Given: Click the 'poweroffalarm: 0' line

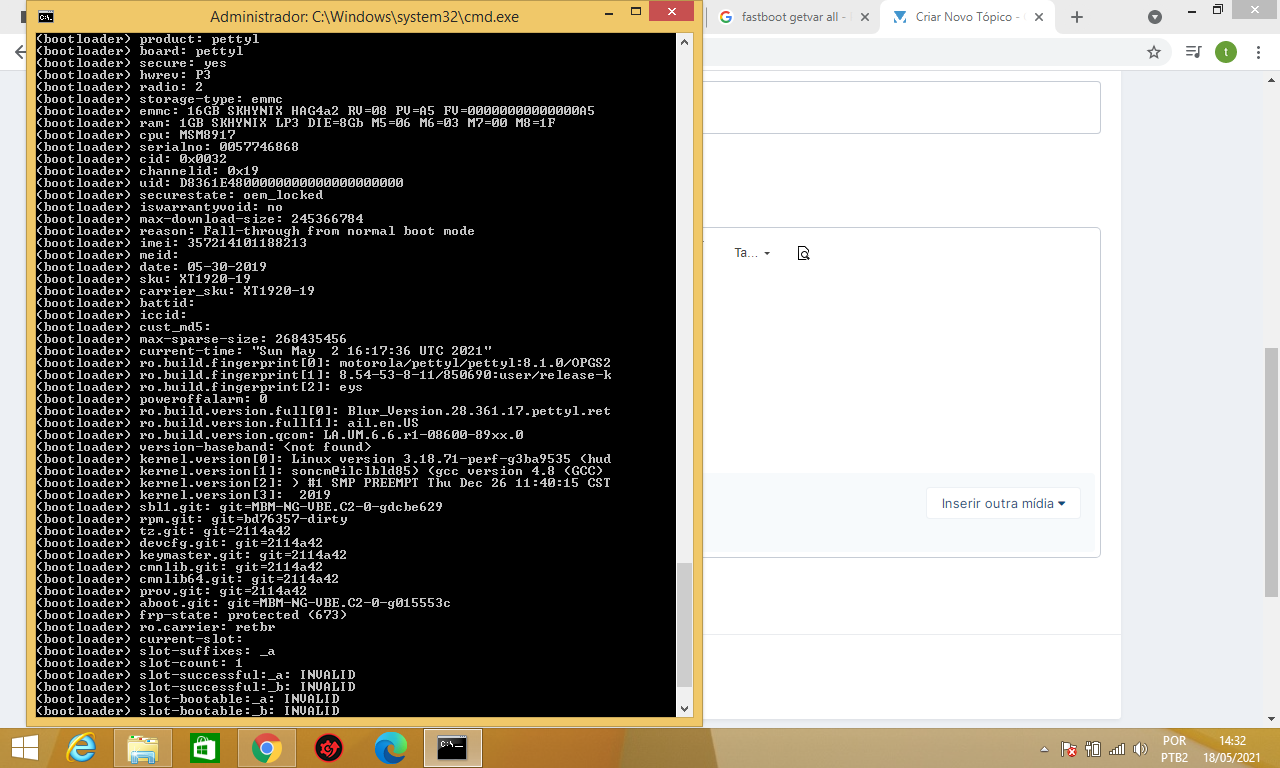Looking at the screenshot, I should tap(152, 399).
